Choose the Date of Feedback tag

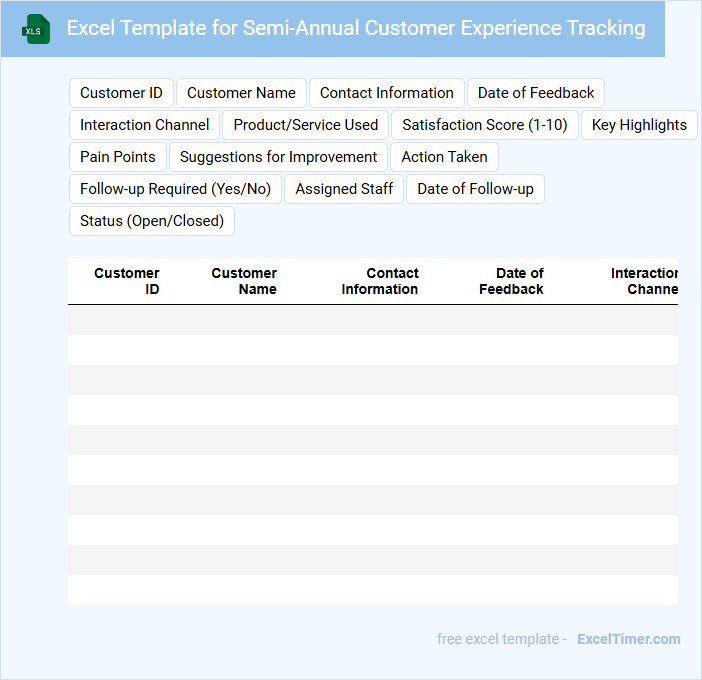pos(536,93)
